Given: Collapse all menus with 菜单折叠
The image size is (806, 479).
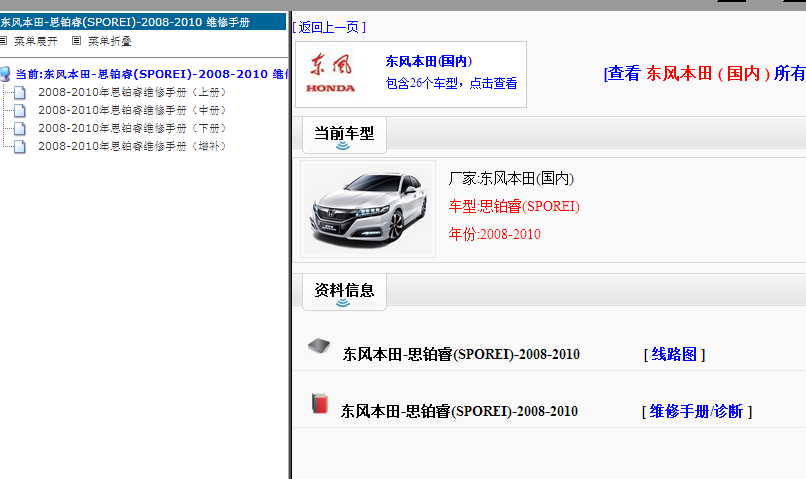Looking at the screenshot, I should [109, 42].
